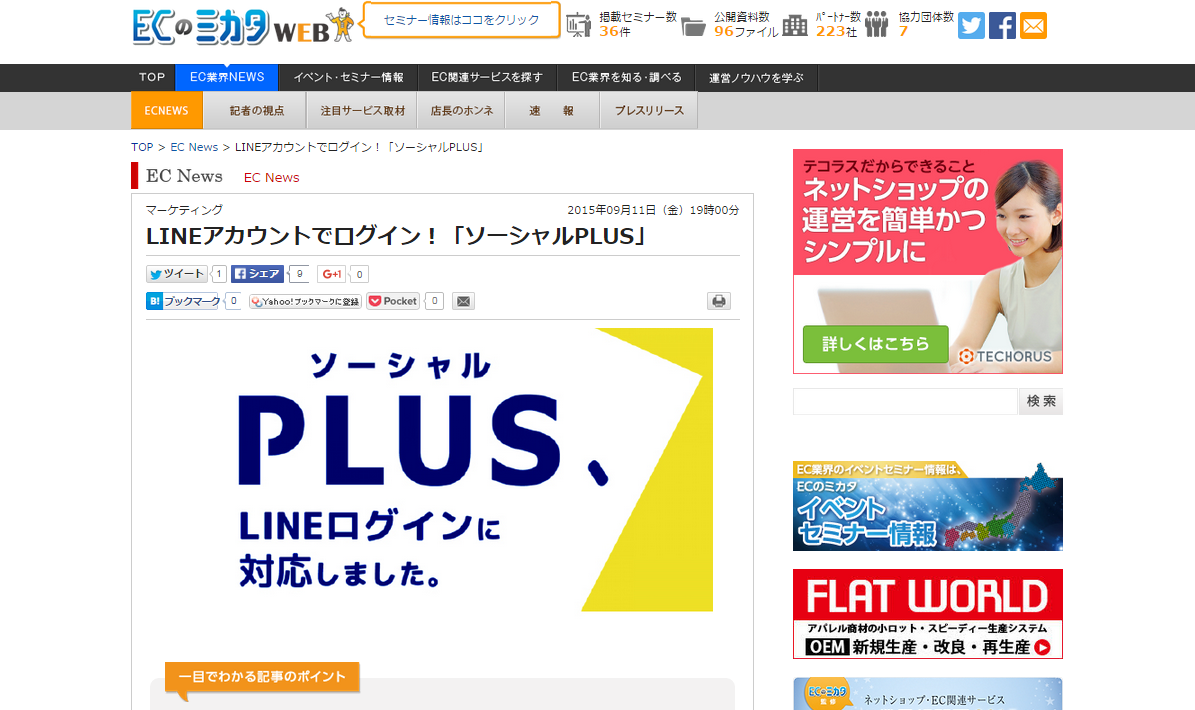Viewport: 1195px width, 710px height.
Task: Click the orange mail envelope header icon
Action: 1033,26
